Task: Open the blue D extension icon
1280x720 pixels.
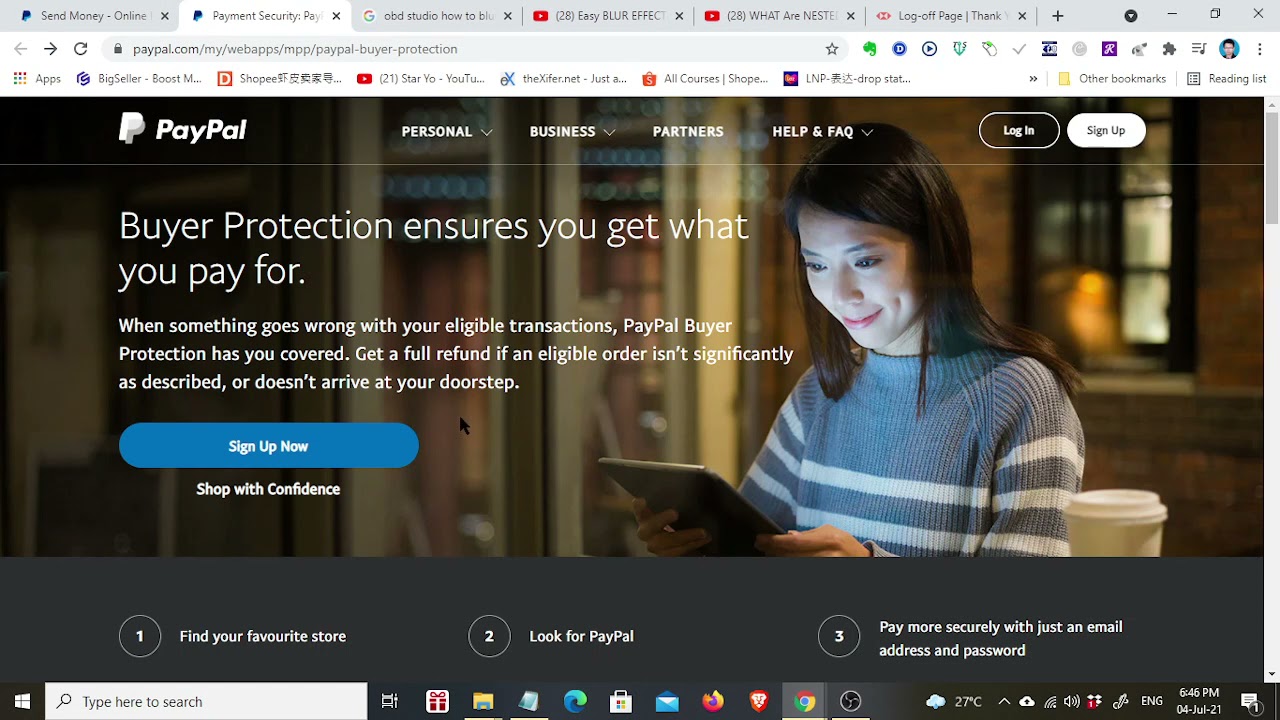Action: coord(900,48)
